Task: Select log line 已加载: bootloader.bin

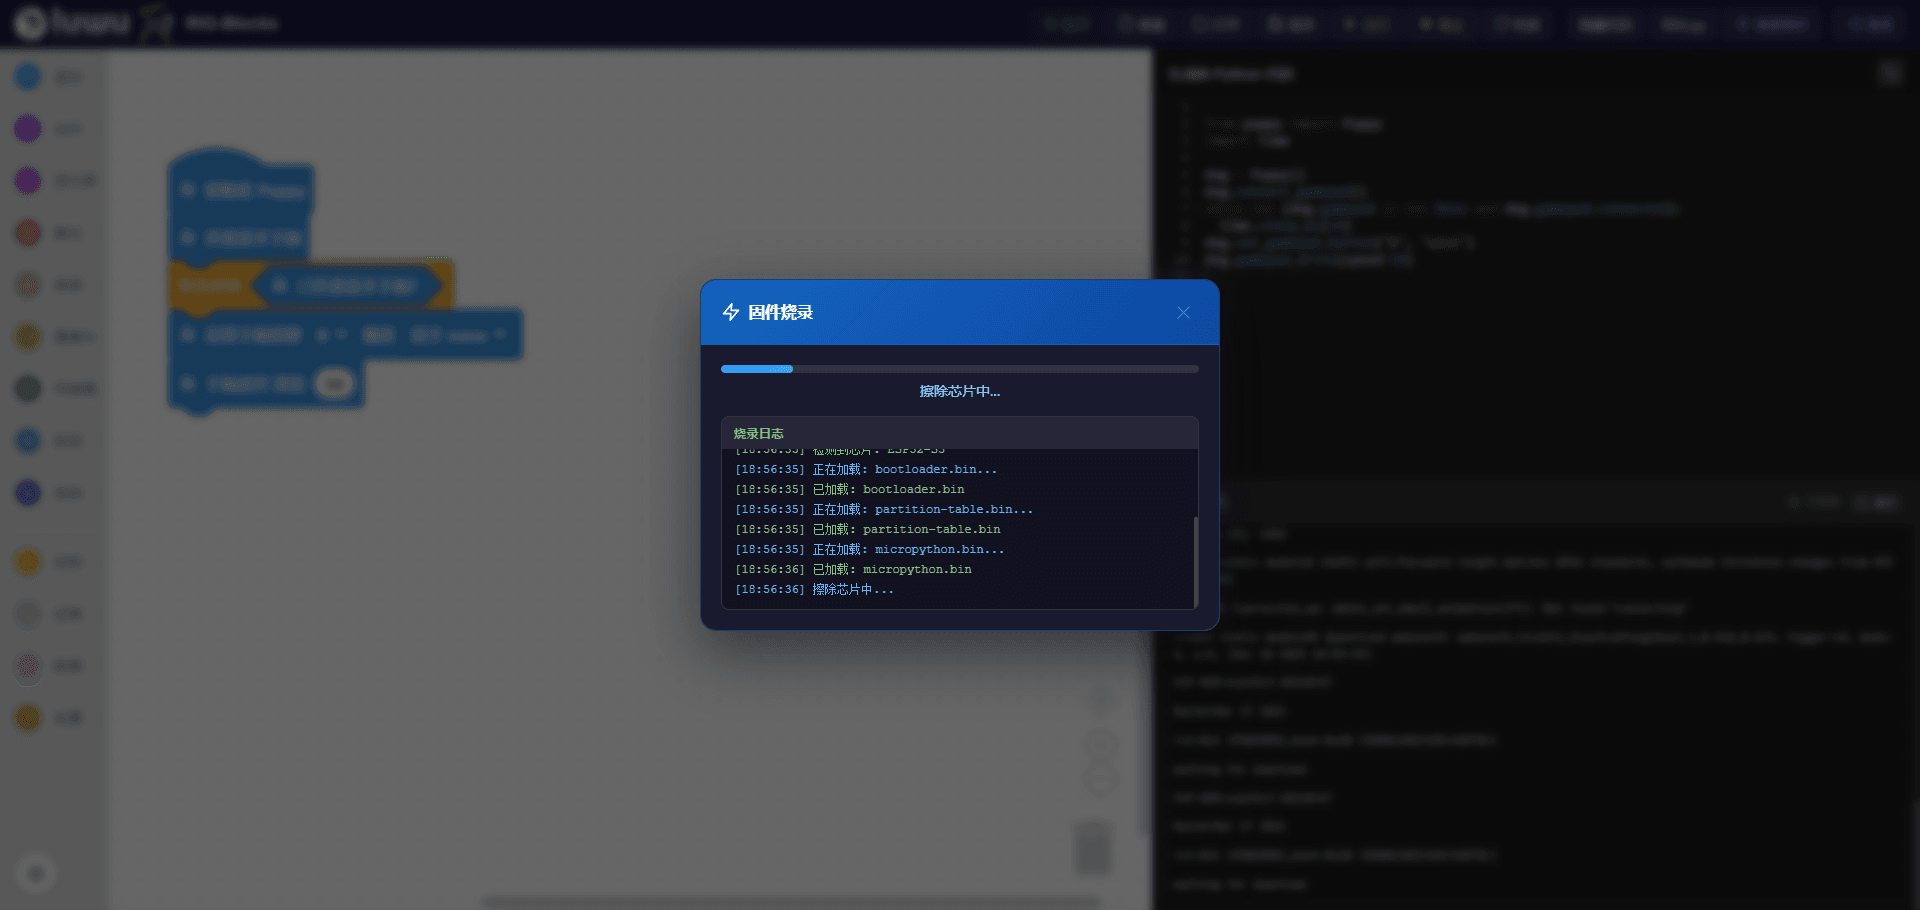Action: pyautogui.click(x=850, y=489)
